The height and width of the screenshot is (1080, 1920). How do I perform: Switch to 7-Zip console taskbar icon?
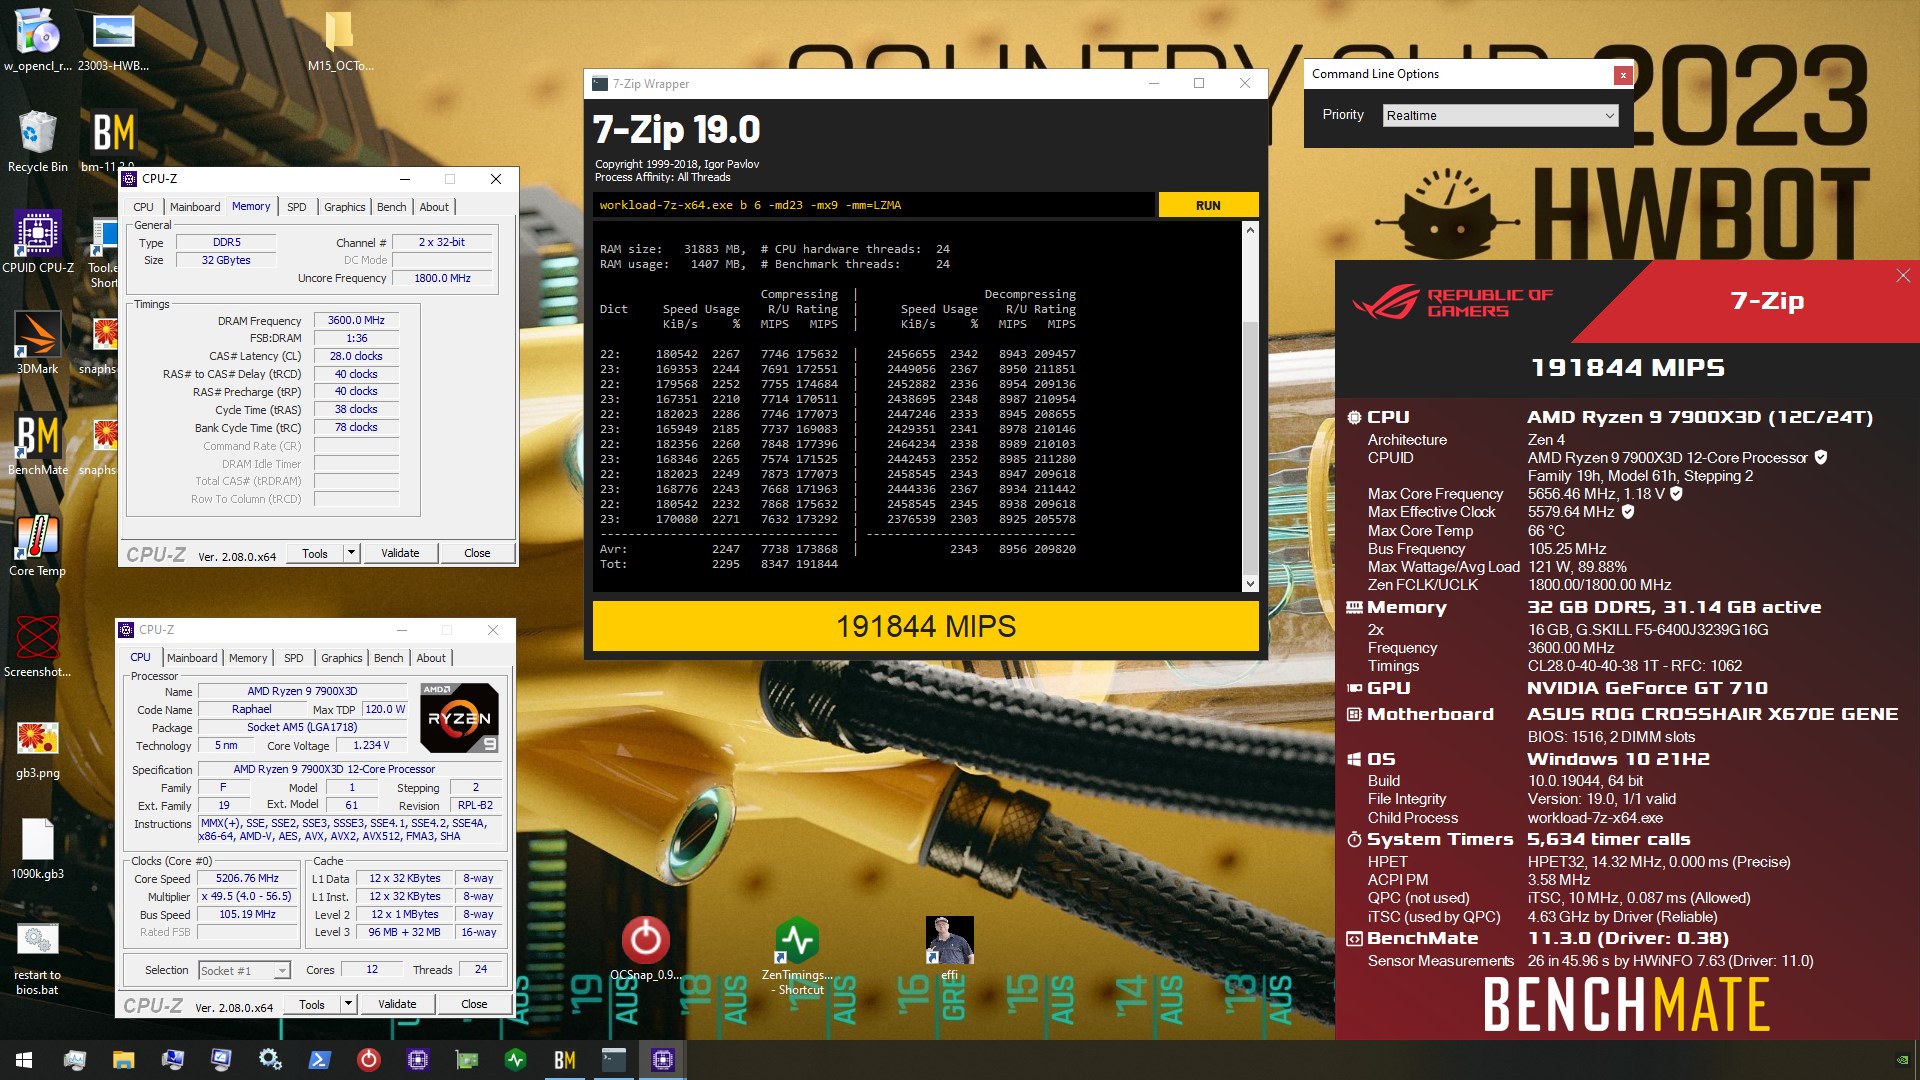click(x=614, y=1060)
